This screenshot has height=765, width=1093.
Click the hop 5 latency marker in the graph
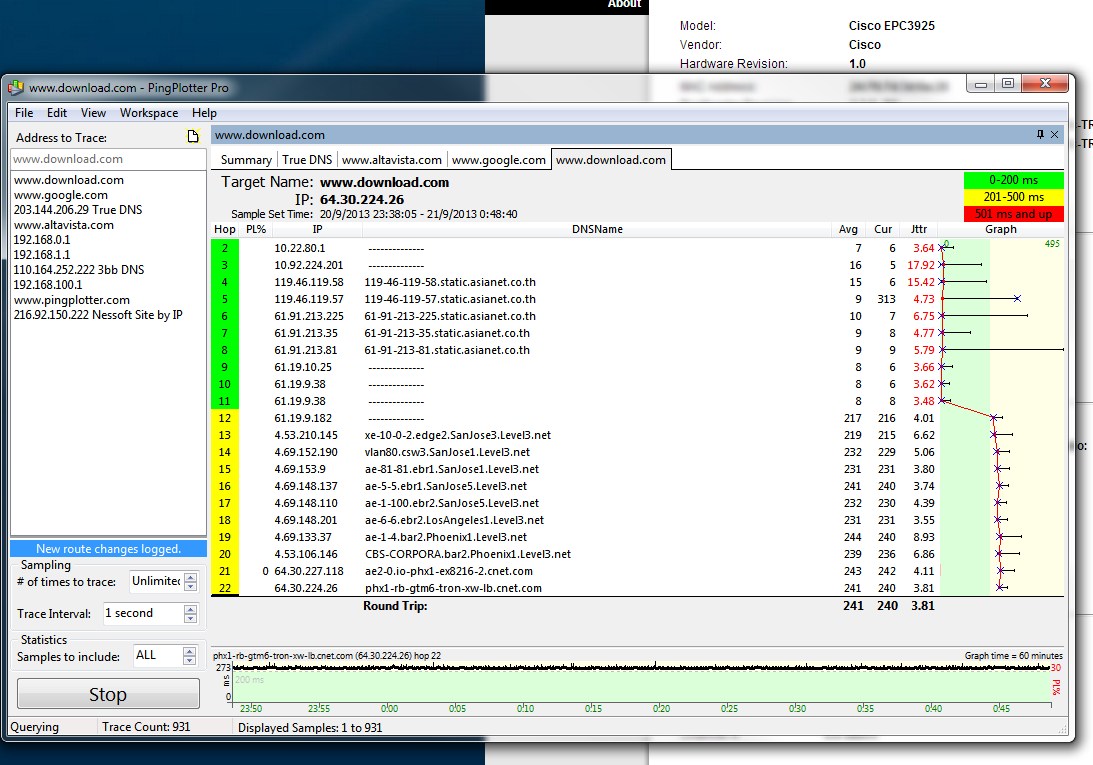coord(1017,298)
